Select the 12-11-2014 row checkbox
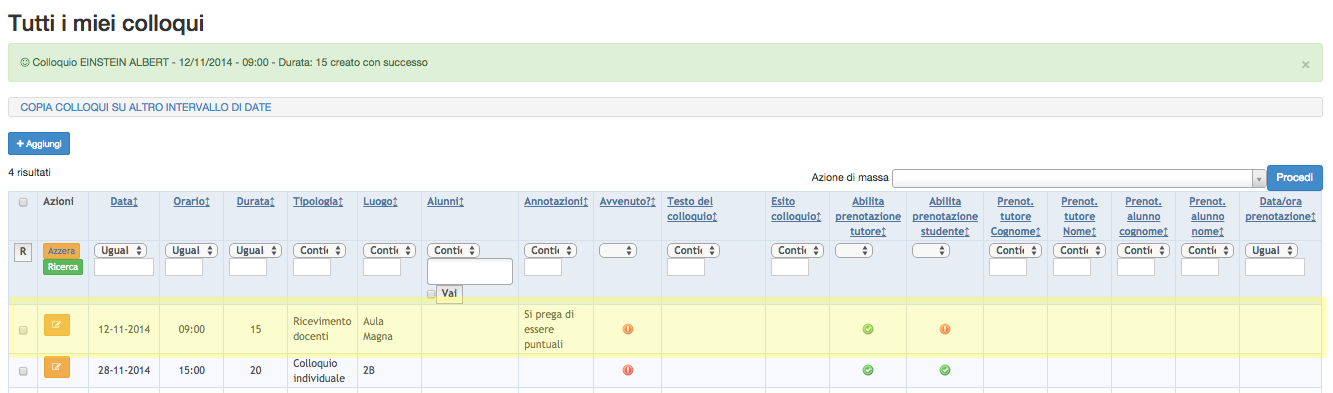The width and height of the screenshot is (1333, 393). [23, 330]
